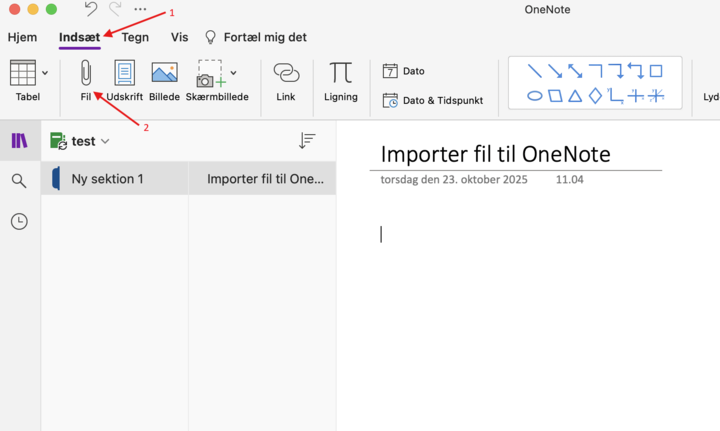Insert a hyperlink with Link icon
The height and width of the screenshot is (431, 720).
pyautogui.click(x=286, y=74)
